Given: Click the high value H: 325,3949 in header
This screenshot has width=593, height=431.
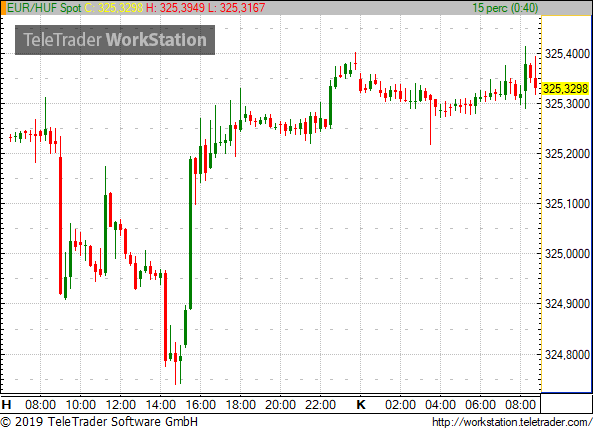Looking at the screenshot, I should (x=175, y=8).
